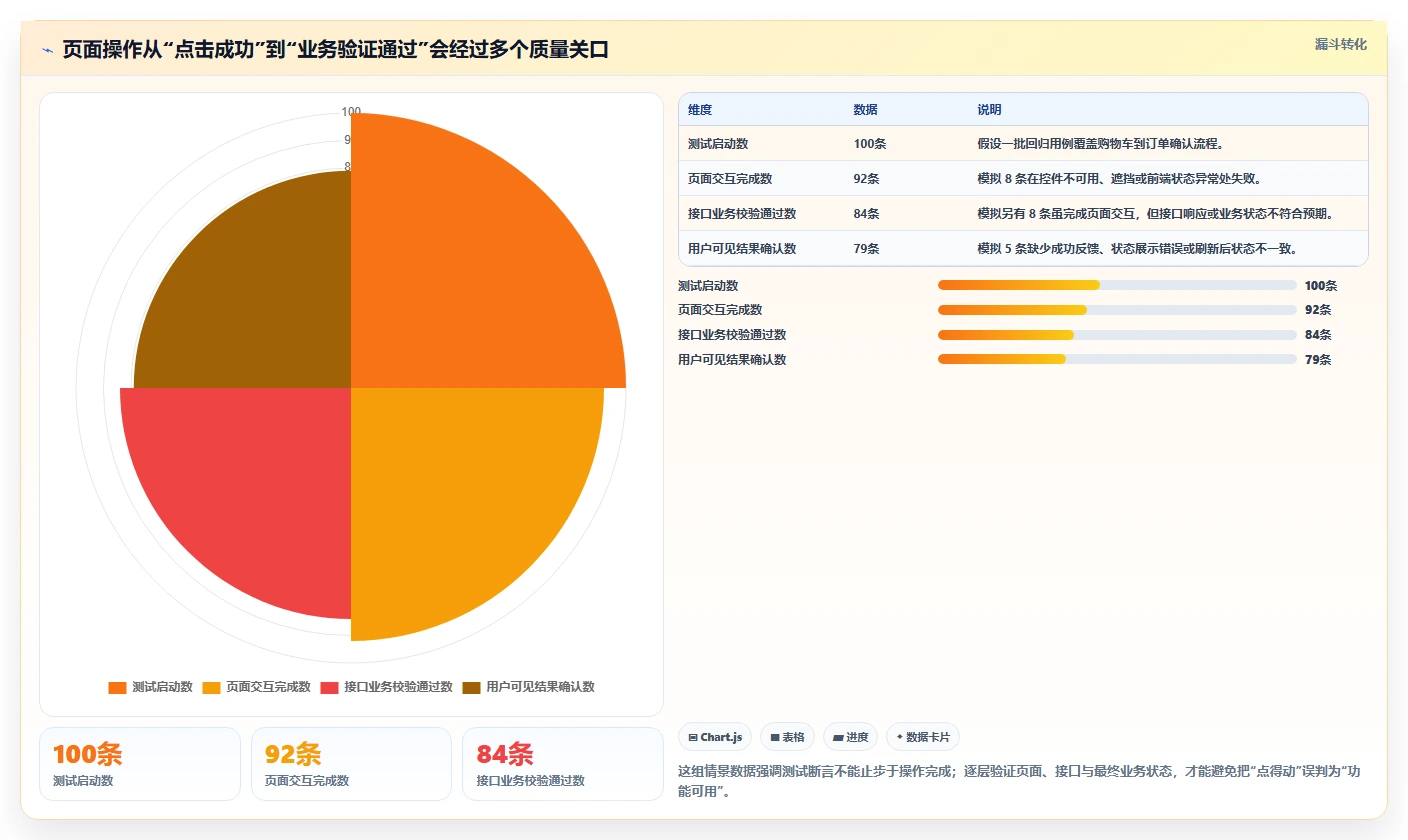
Task: Click the lightning icon beside the title
Action: (x=48, y=50)
